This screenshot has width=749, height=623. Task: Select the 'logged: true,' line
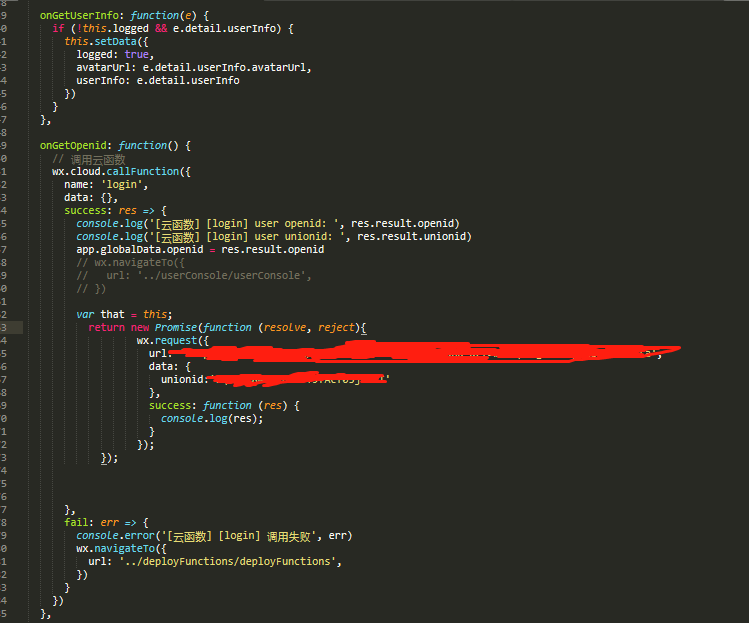coord(115,54)
